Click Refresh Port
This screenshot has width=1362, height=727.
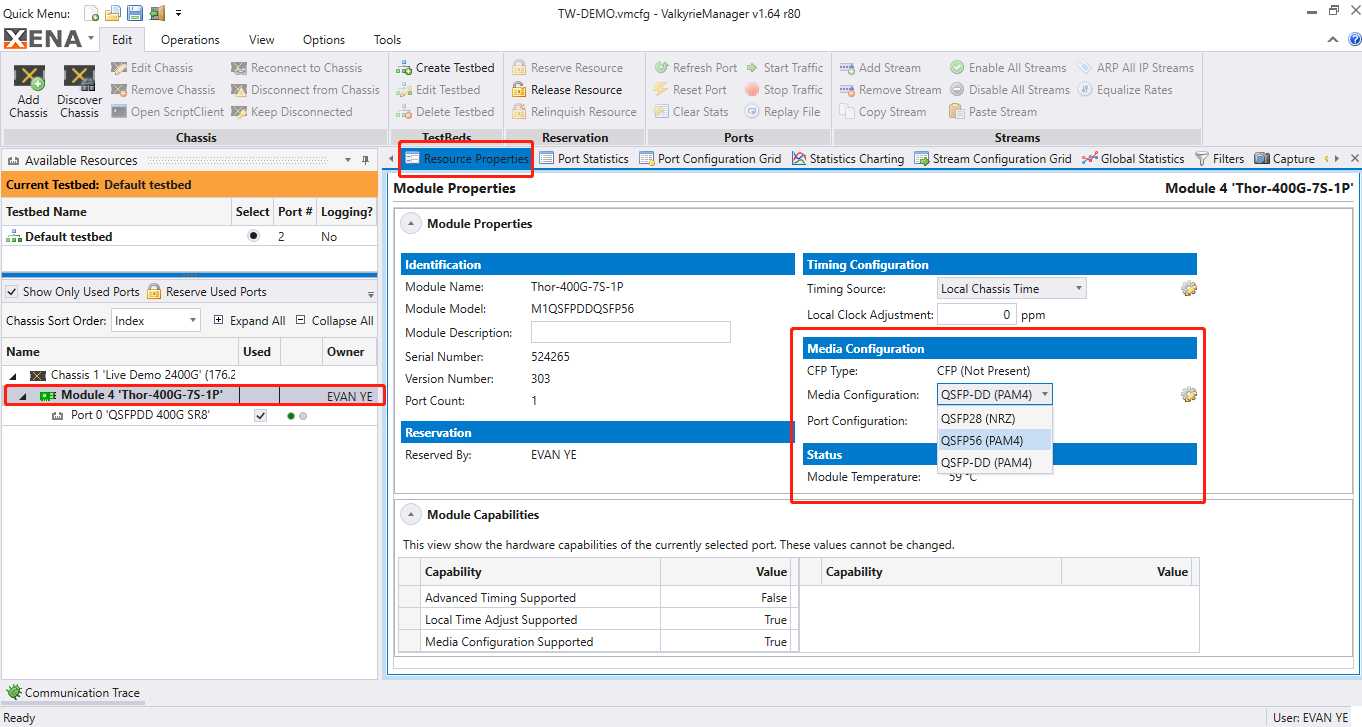tap(696, 68)
